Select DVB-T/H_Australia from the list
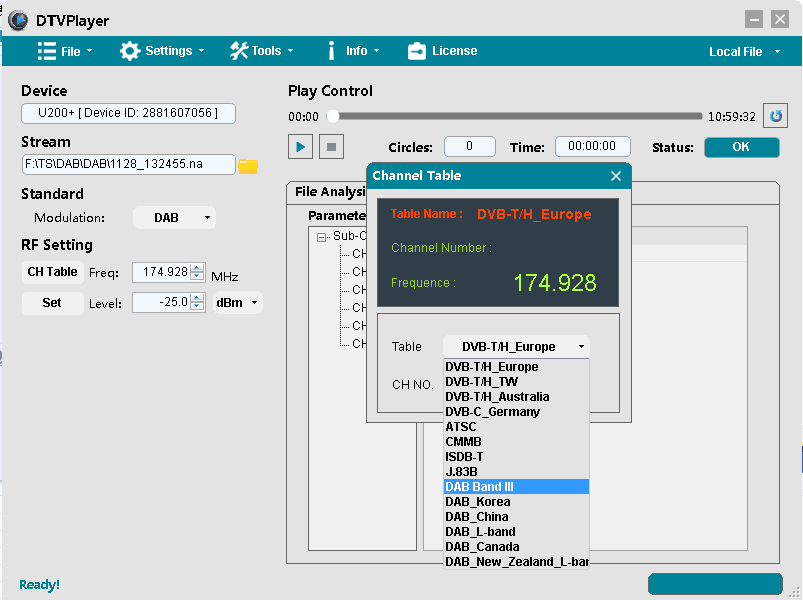The height and width of the screenshot is (600, 803). tap(516, 397)
